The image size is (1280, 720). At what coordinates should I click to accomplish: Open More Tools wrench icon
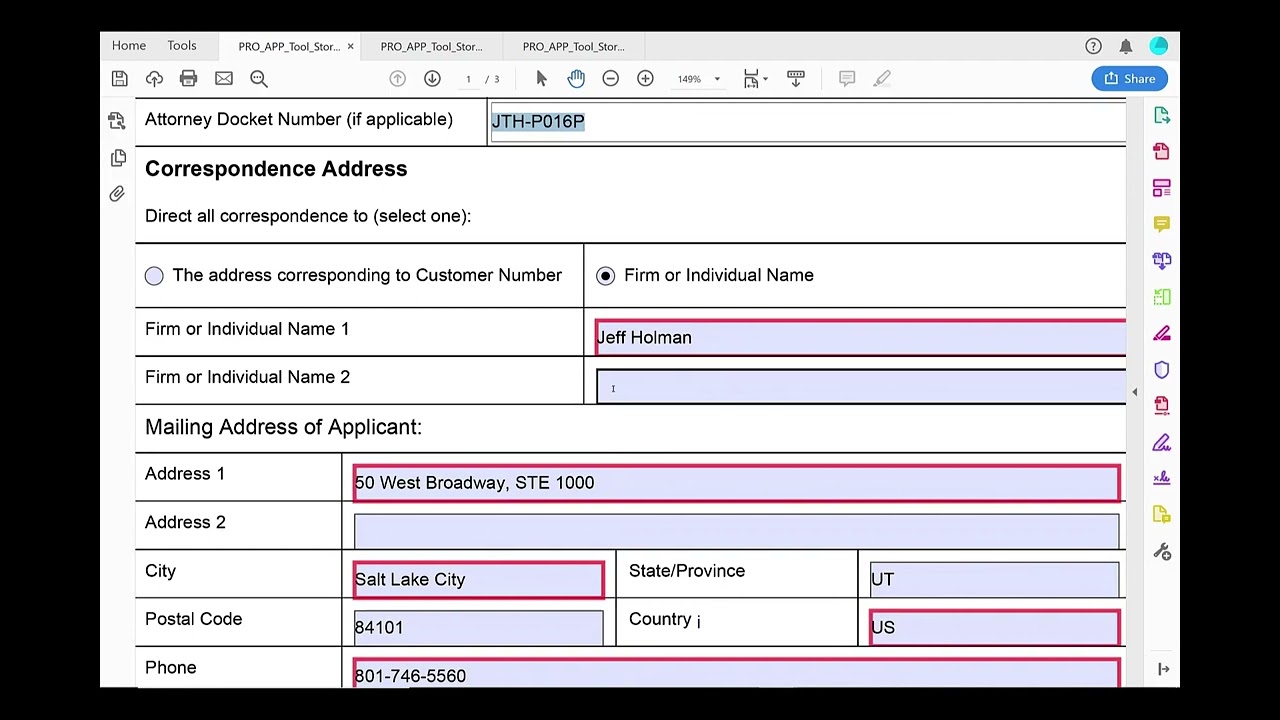click(x=1162, y=552)
